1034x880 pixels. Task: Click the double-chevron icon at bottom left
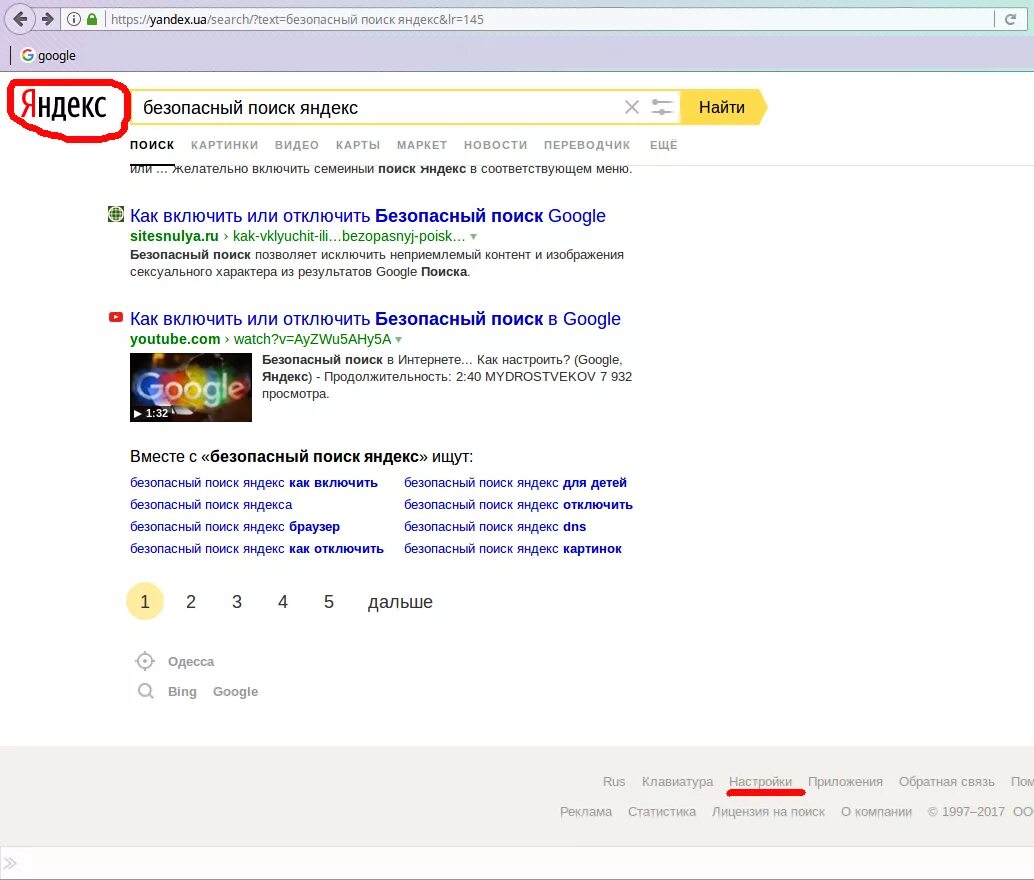(10, 863)
